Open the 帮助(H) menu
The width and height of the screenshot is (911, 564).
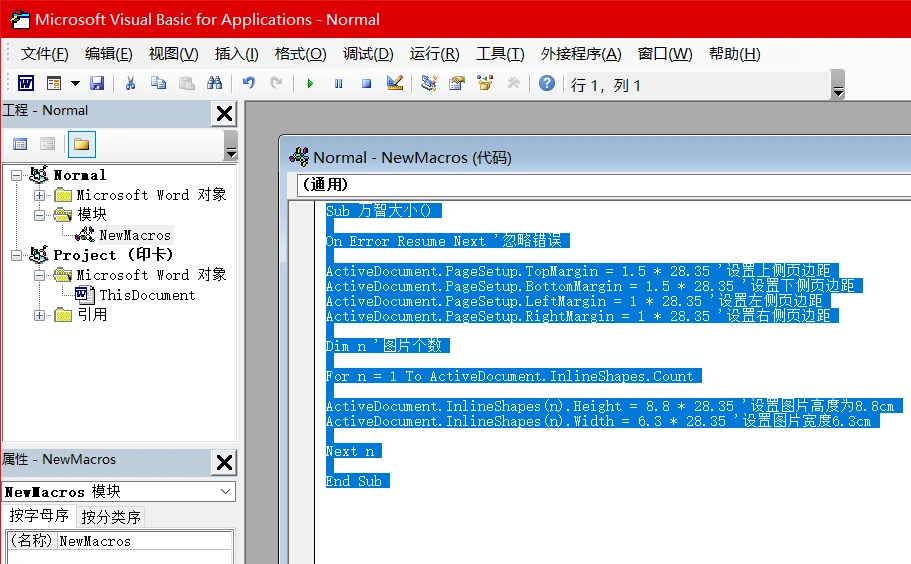pyautogui.click(x=735, y=54)
